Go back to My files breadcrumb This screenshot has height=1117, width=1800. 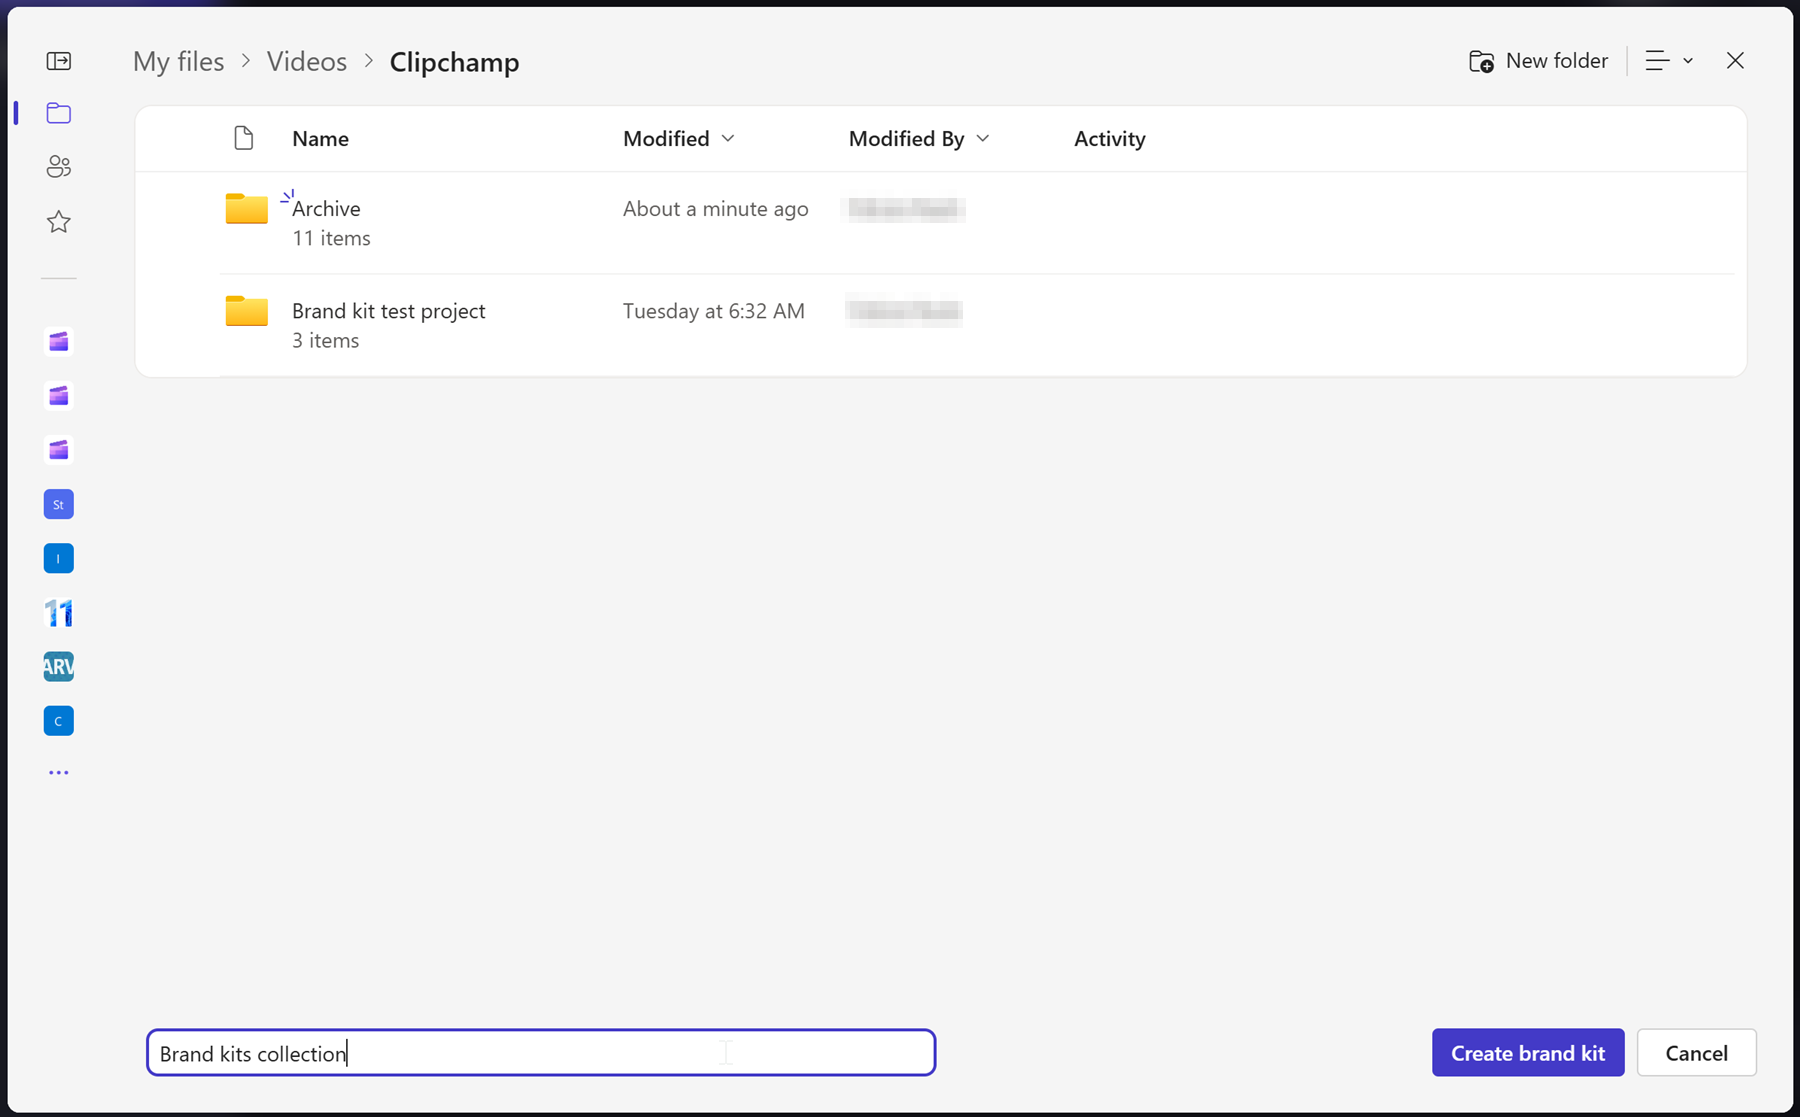click(178, 61)
